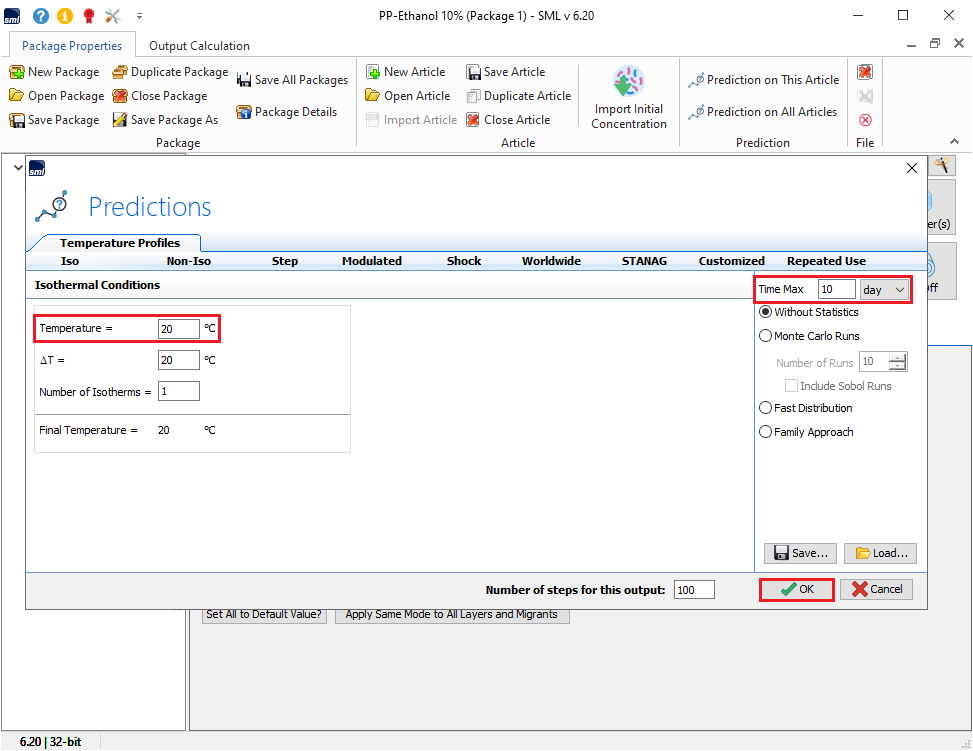Click the New Package icon
973x751 pixels.
tap(17, 72)
